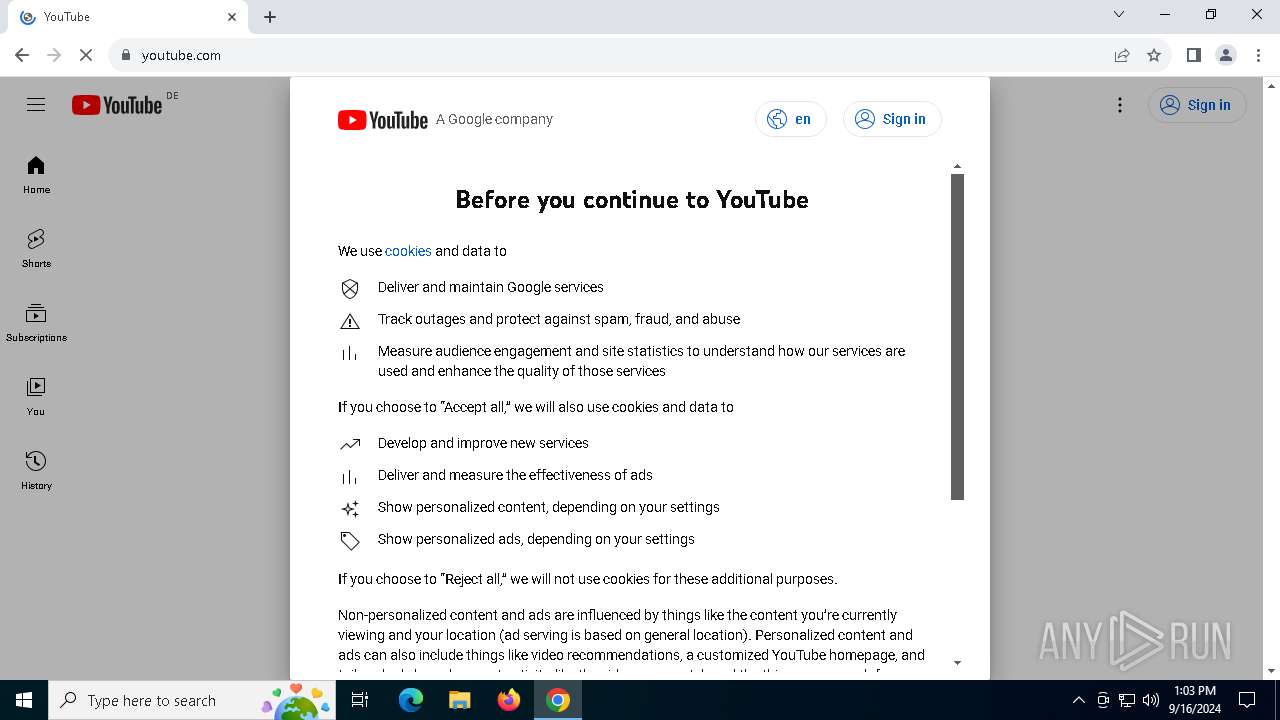The height and width of the screenshot is (720, 1280).
Task: Close the YouTube browser tab
Action: (x=232, y=17)
